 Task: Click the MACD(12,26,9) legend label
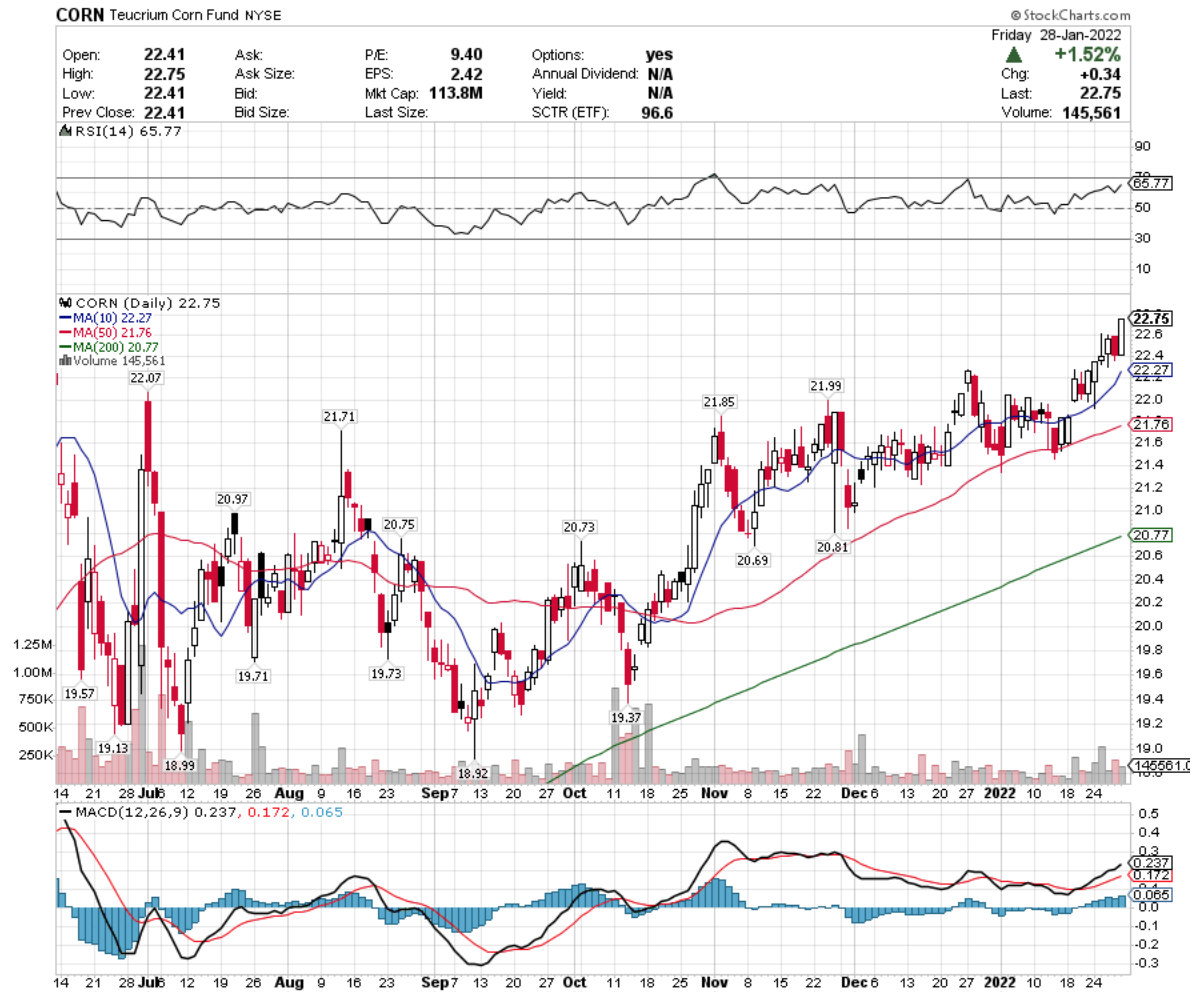[x=133, y=812]
